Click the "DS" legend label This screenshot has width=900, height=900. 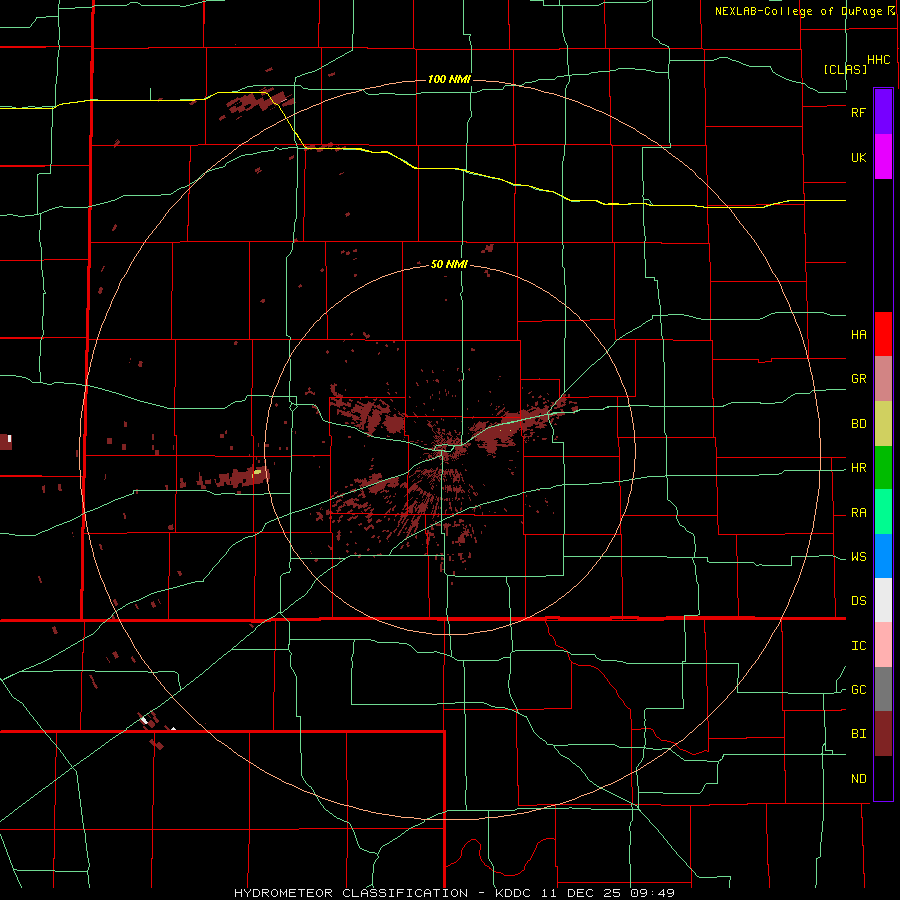[x=858, y=601]
